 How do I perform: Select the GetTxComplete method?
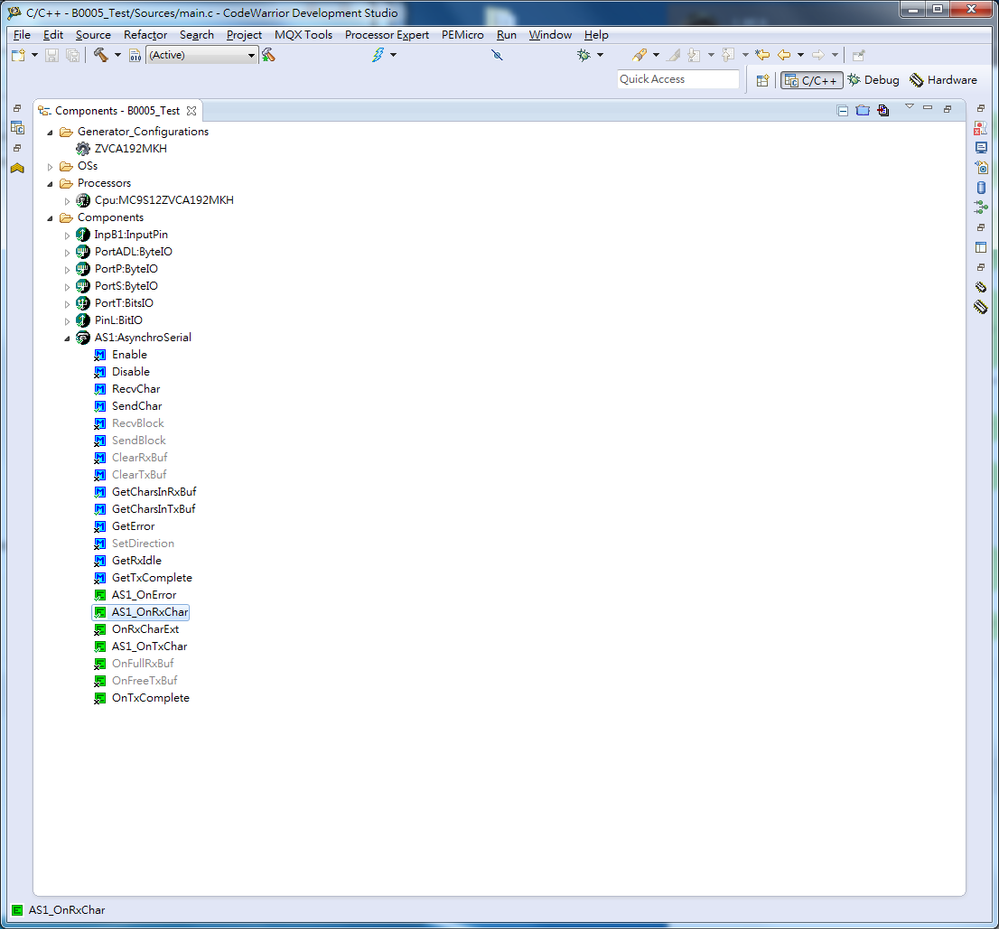pyautogui.click(x=152, y=578)
